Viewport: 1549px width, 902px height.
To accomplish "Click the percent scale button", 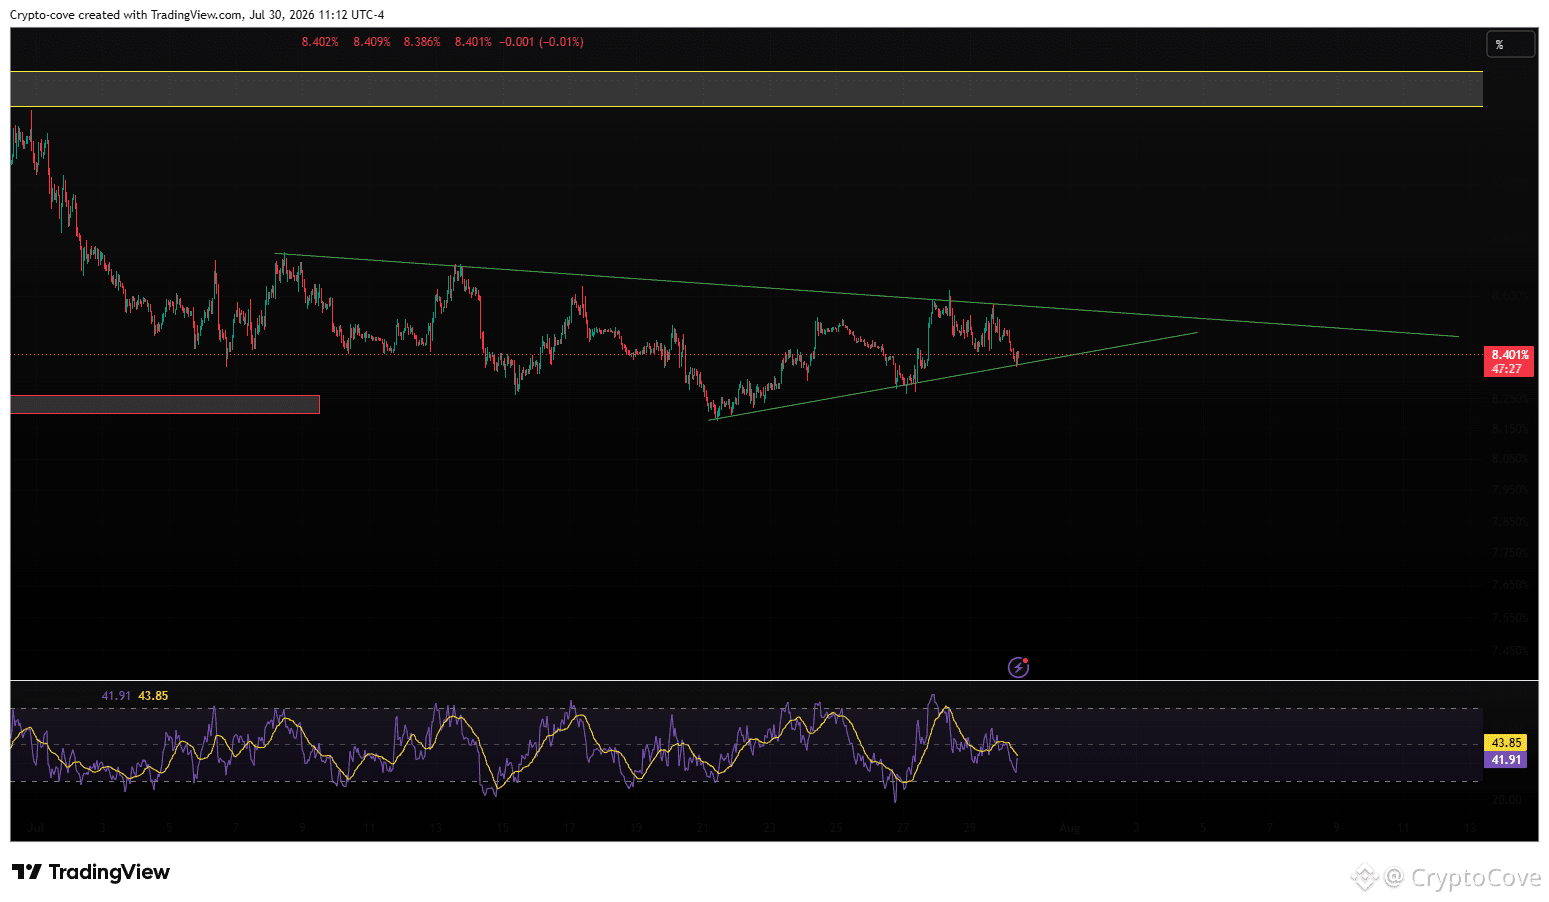I will coord(1510,44).
